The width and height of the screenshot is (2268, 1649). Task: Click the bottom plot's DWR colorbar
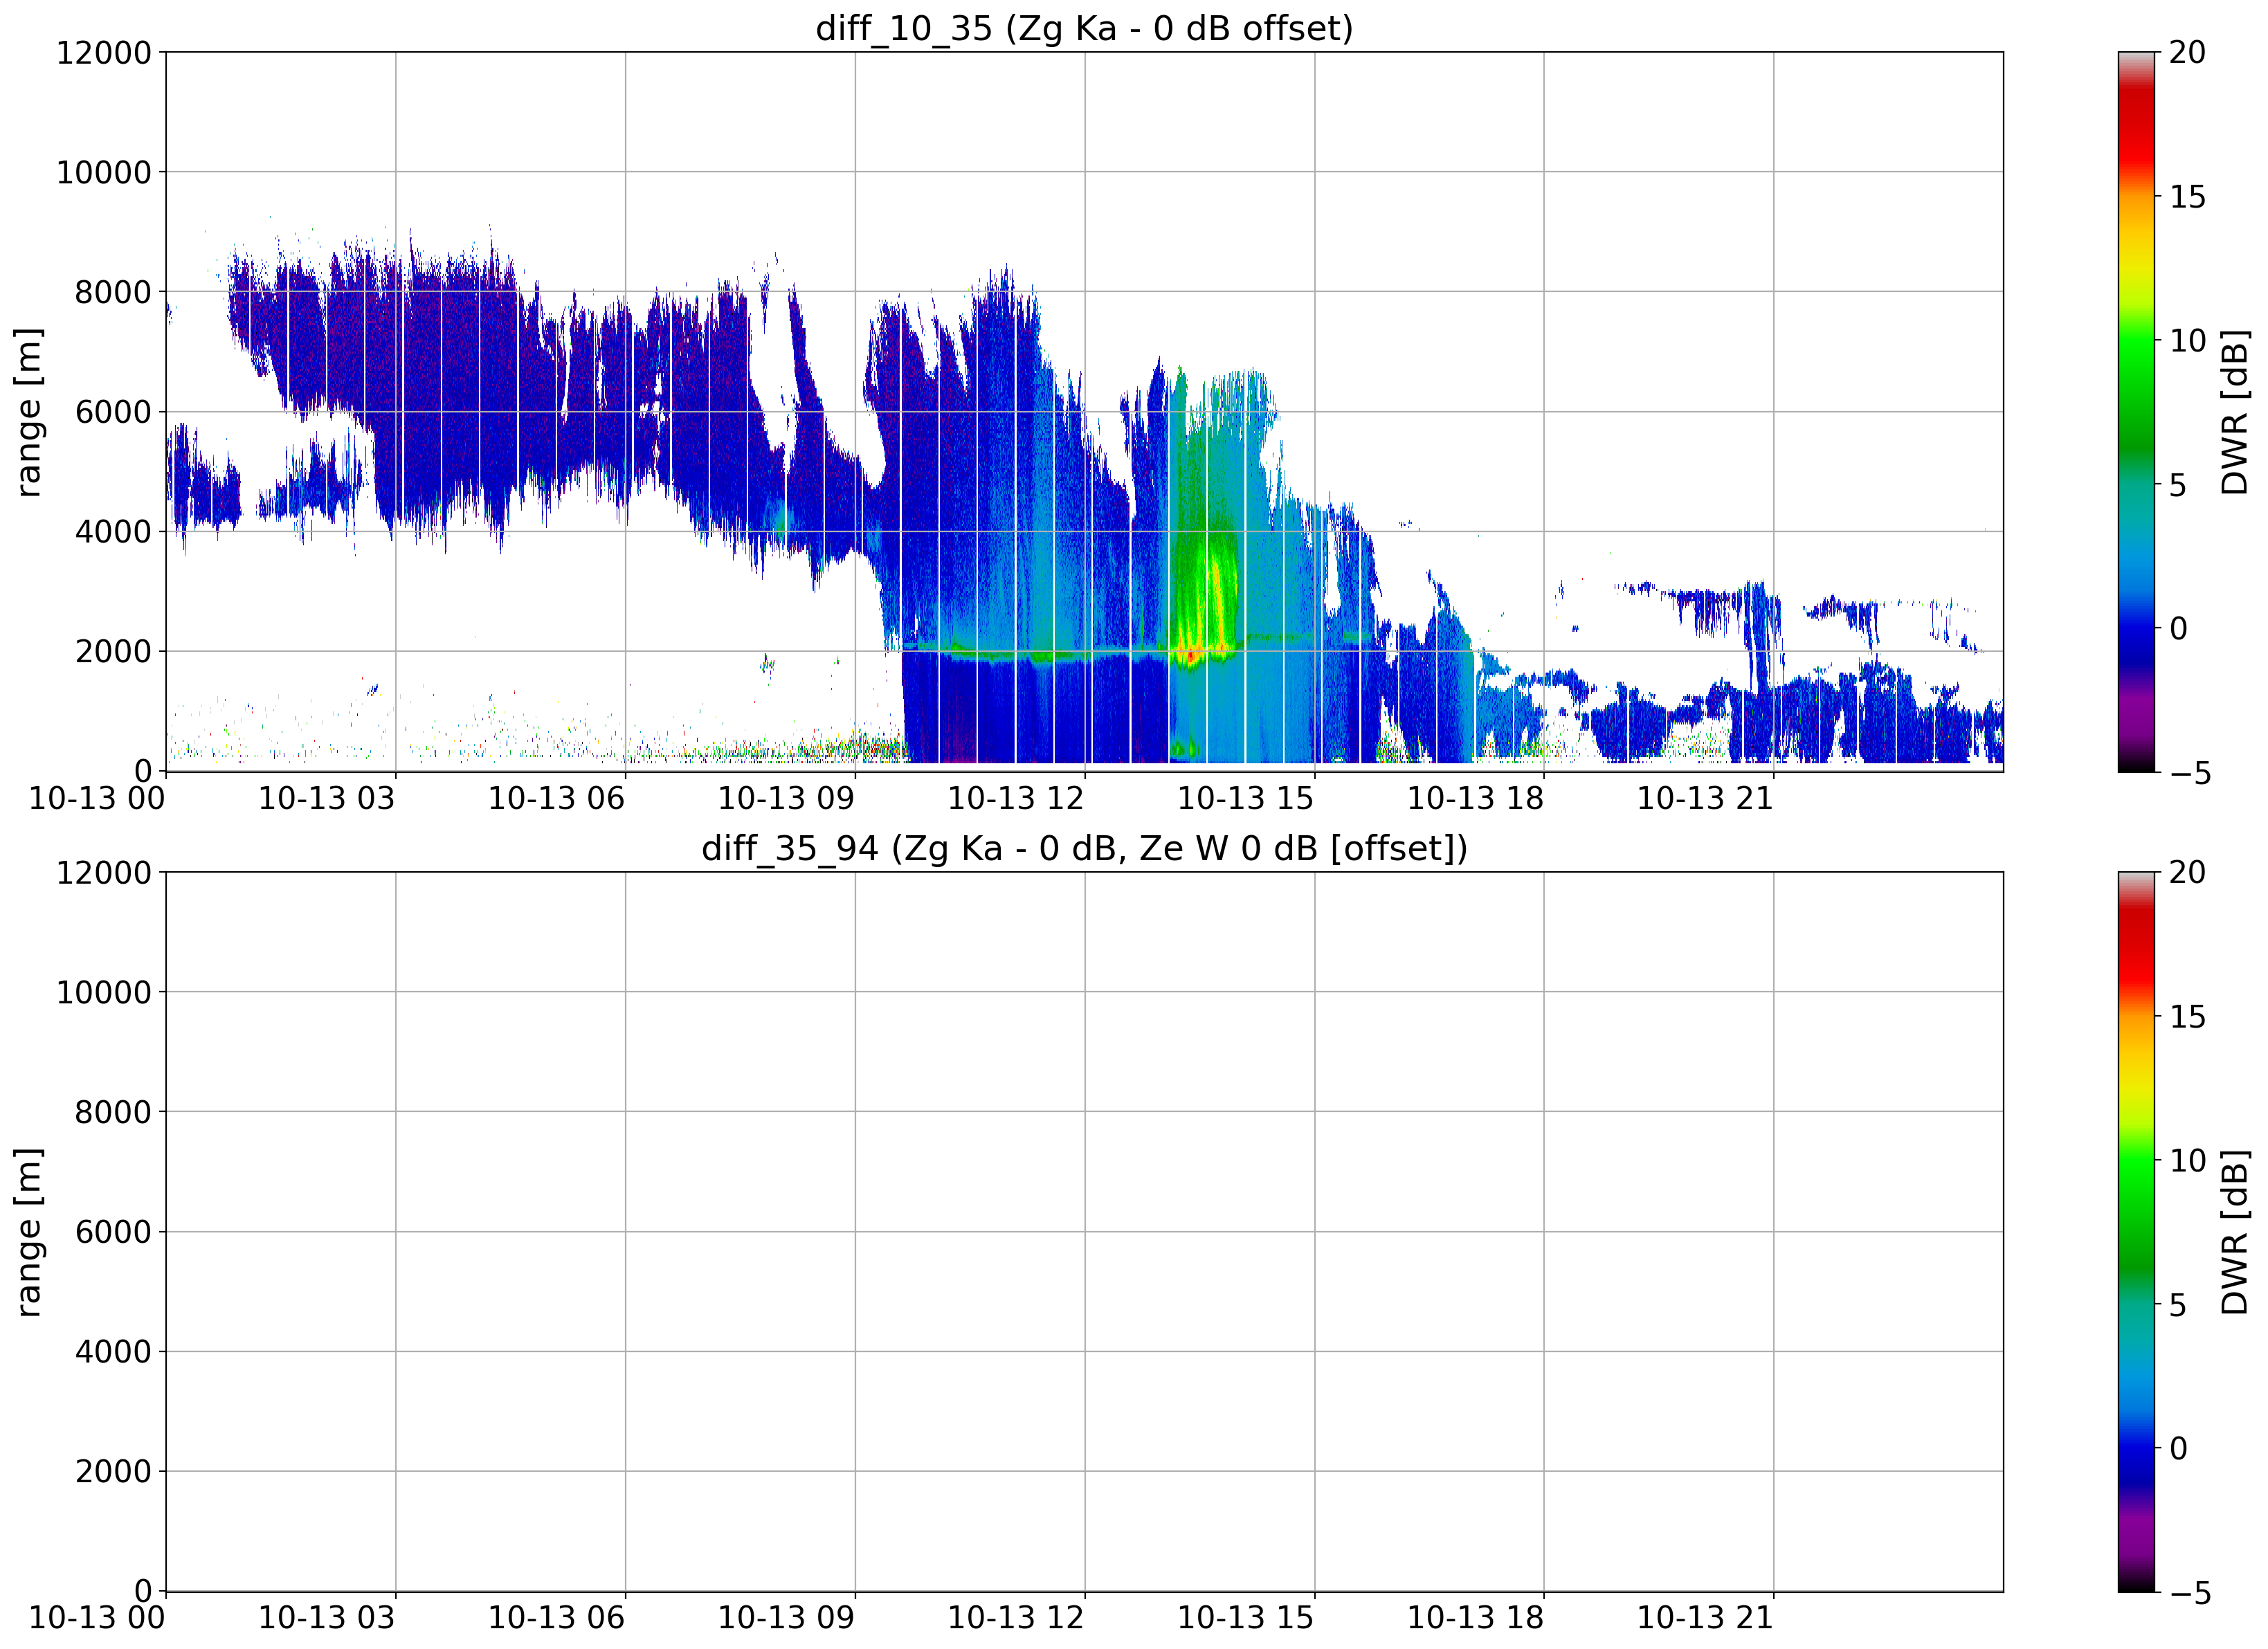tap(2137, 1232)
